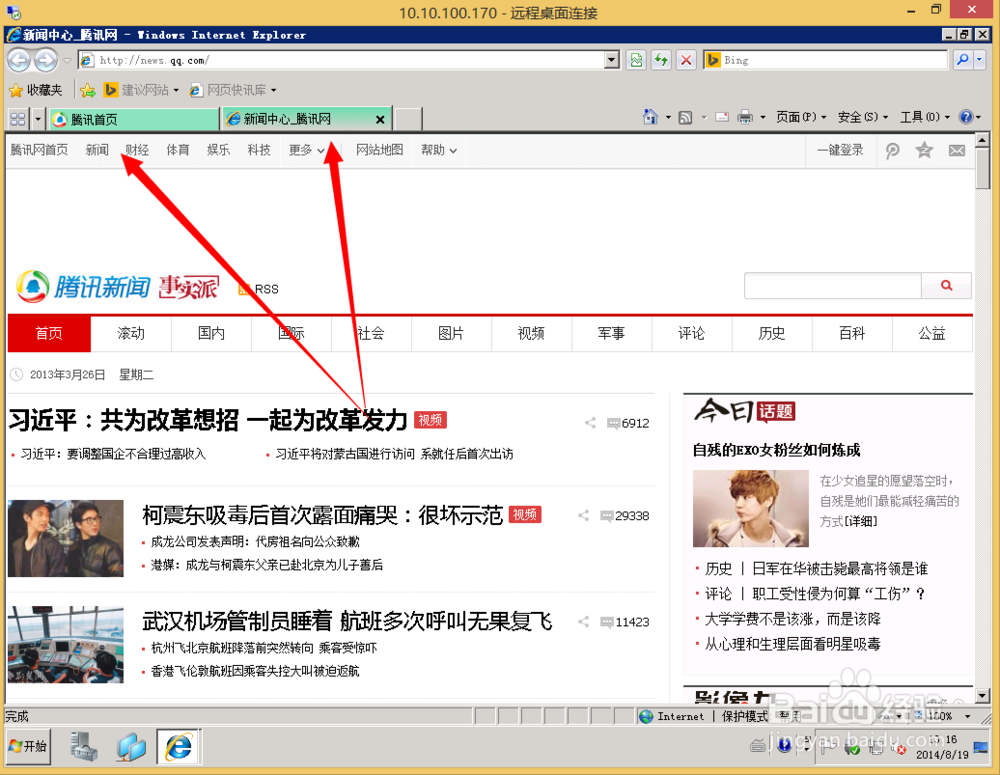Image resolution: width=1000 pixels, height=775 pixels.
Task: Expand 网页快讯库 web slice dropdown
Action: pos(274,91)
